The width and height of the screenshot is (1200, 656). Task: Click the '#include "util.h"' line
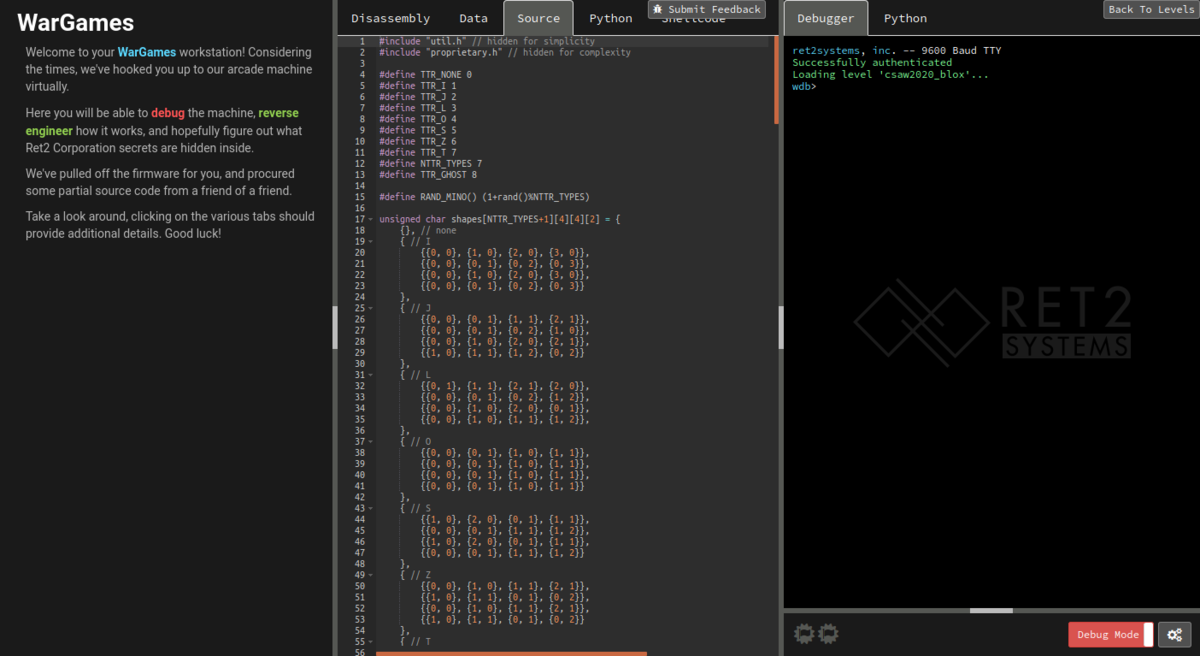click(x=487, y=41)
